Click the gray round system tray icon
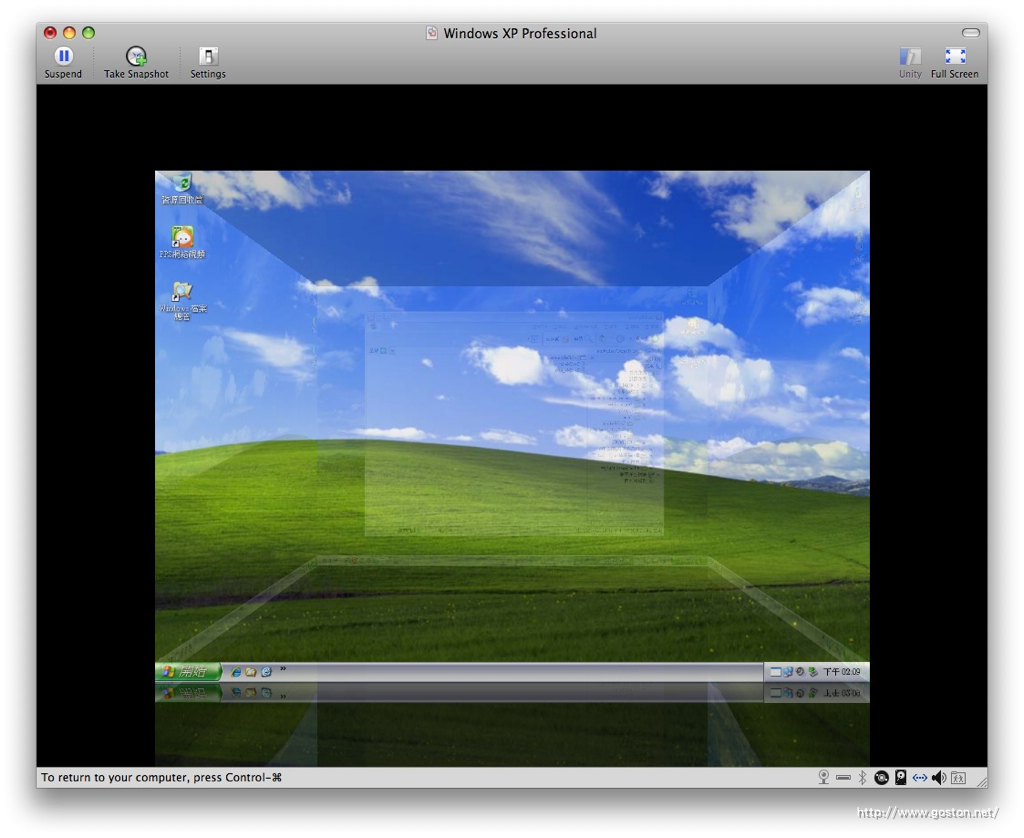 click(x=800, y=671)
